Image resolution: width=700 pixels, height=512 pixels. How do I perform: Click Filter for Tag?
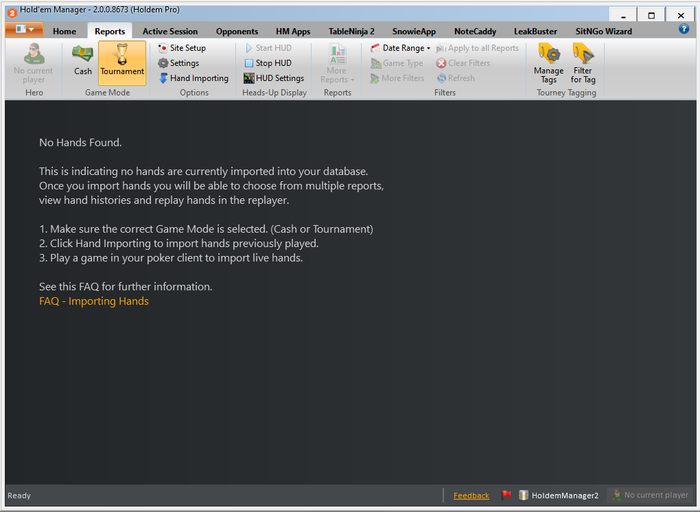pos(583,63)
